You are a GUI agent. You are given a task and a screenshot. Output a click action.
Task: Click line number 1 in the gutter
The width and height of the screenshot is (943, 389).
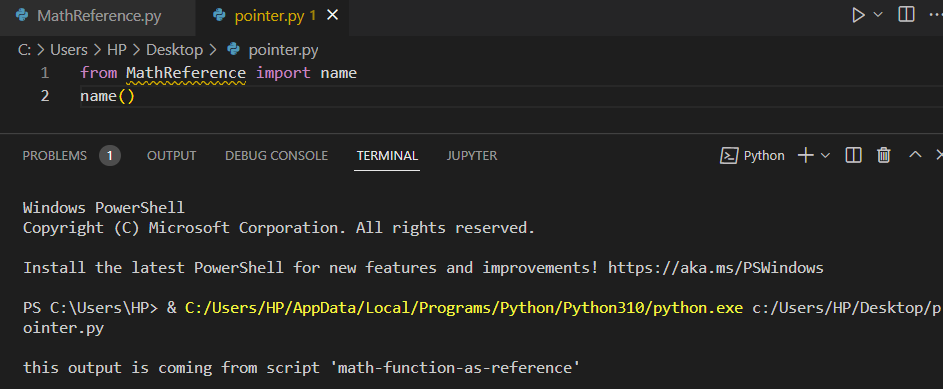tap(45, 73)
